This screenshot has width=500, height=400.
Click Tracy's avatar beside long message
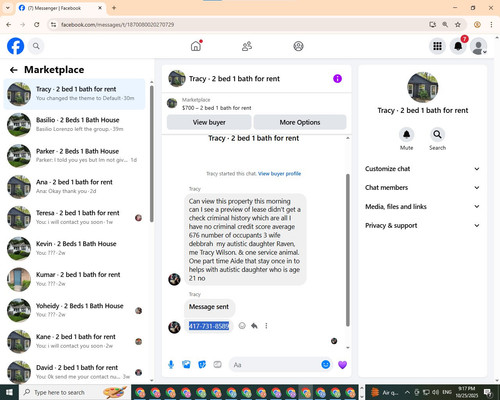(174, 279)
